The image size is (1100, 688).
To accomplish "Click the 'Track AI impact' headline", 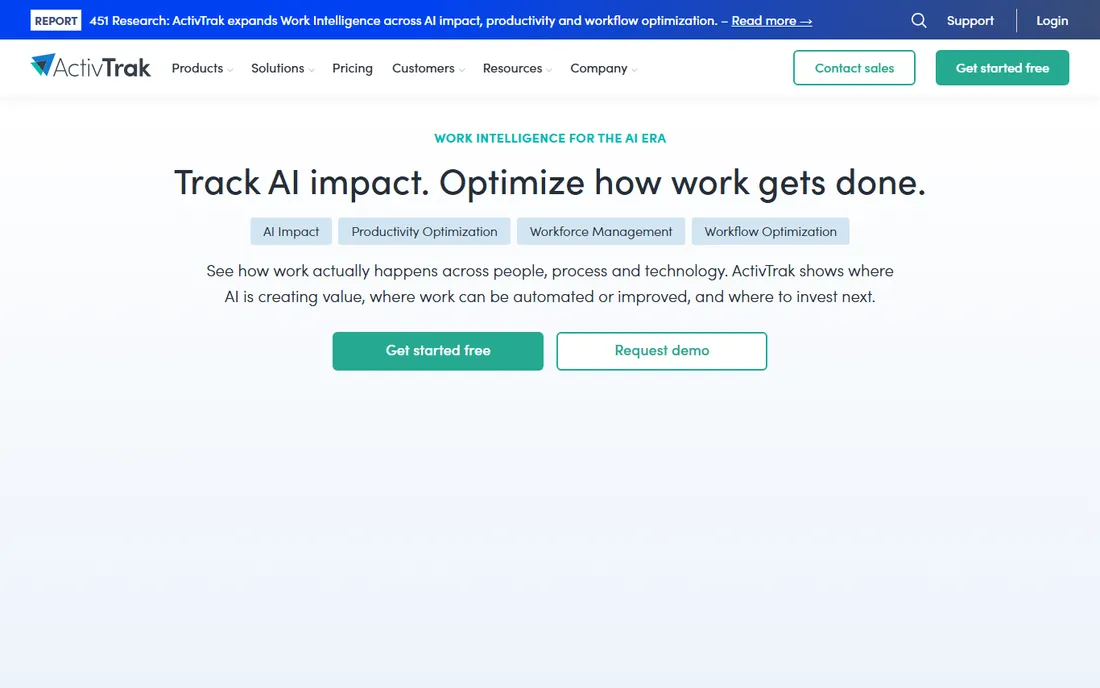I will tap(550, 182).
